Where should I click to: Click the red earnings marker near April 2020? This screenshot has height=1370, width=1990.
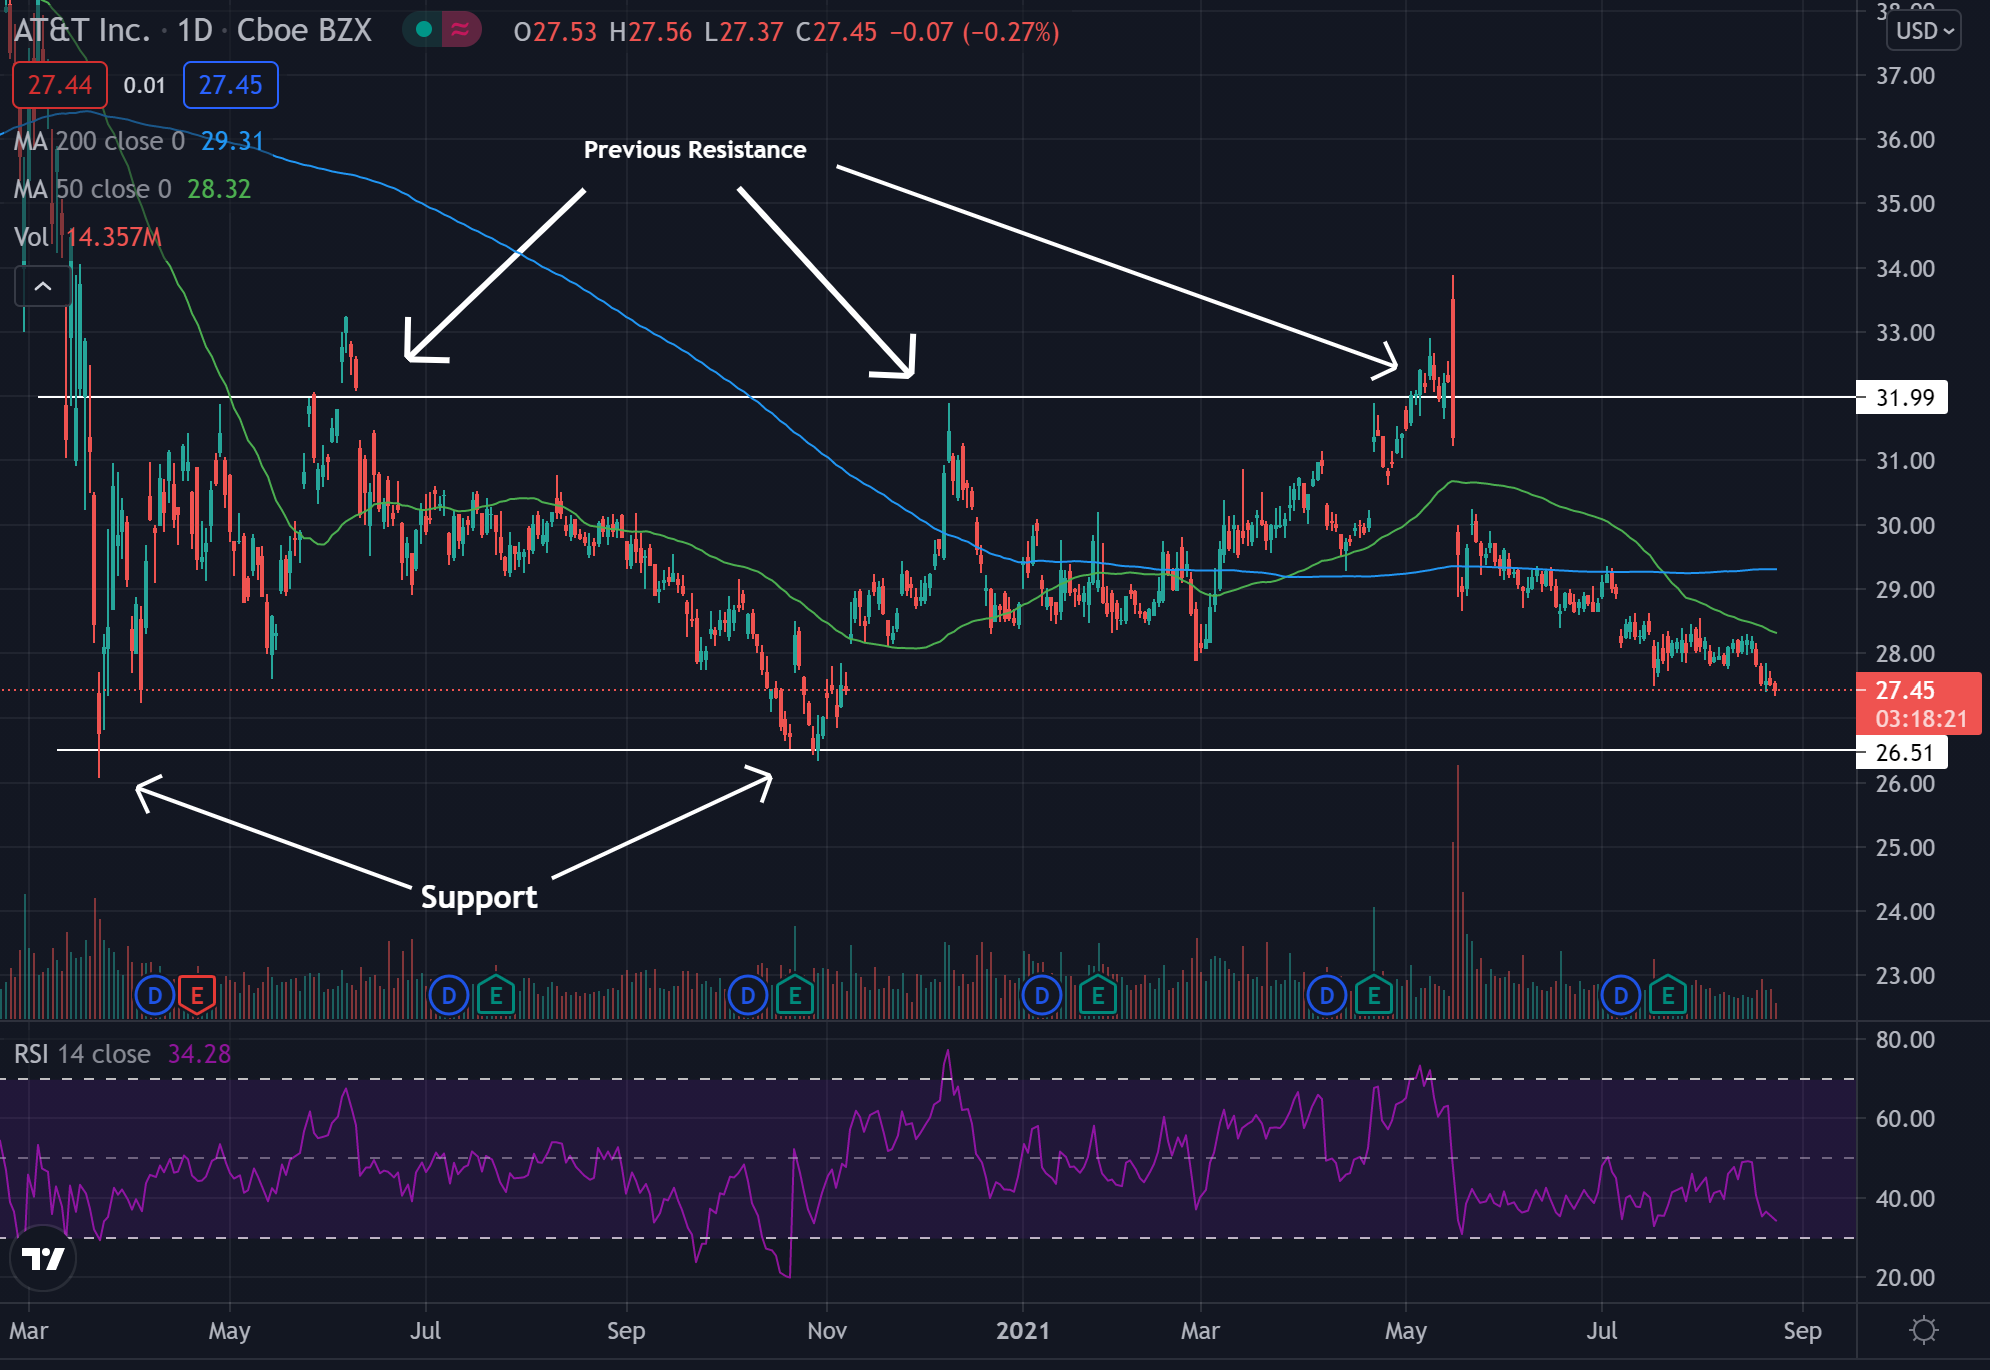pyautogui.click(x=197, y=995)
